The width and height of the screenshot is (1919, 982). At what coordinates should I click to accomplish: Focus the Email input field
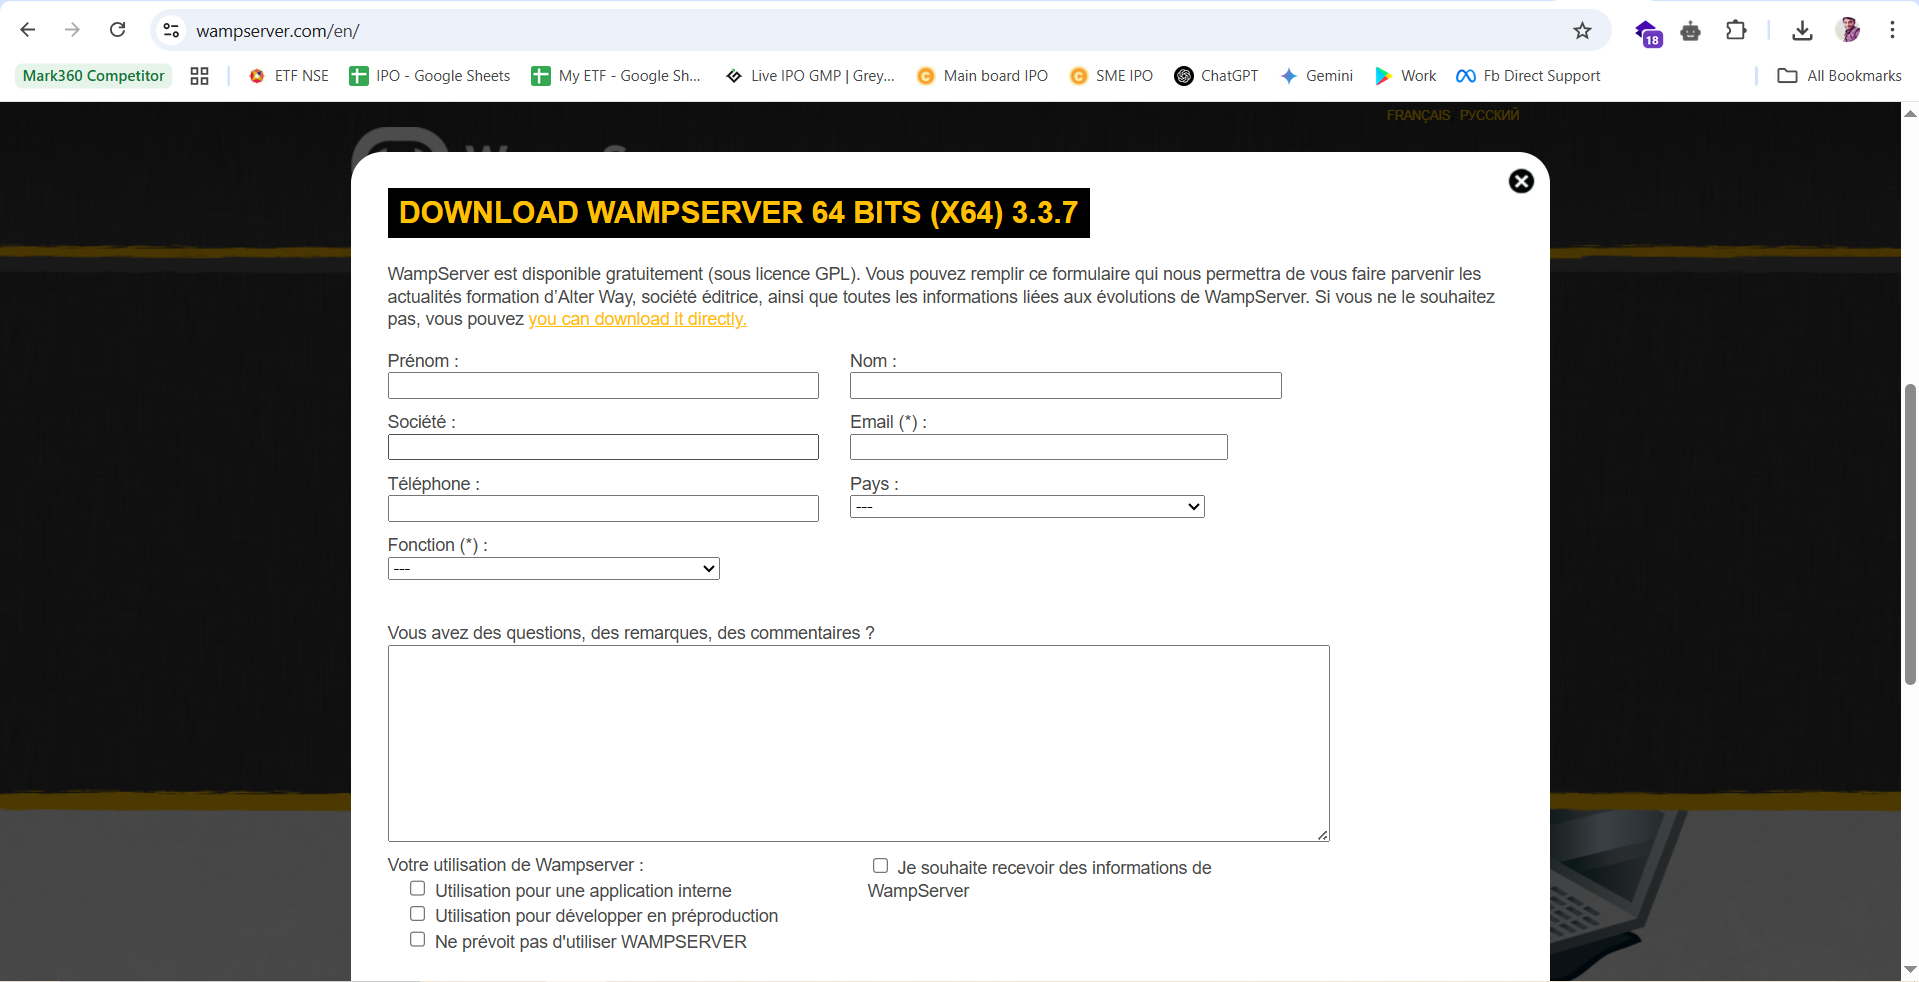(1038, 447)
